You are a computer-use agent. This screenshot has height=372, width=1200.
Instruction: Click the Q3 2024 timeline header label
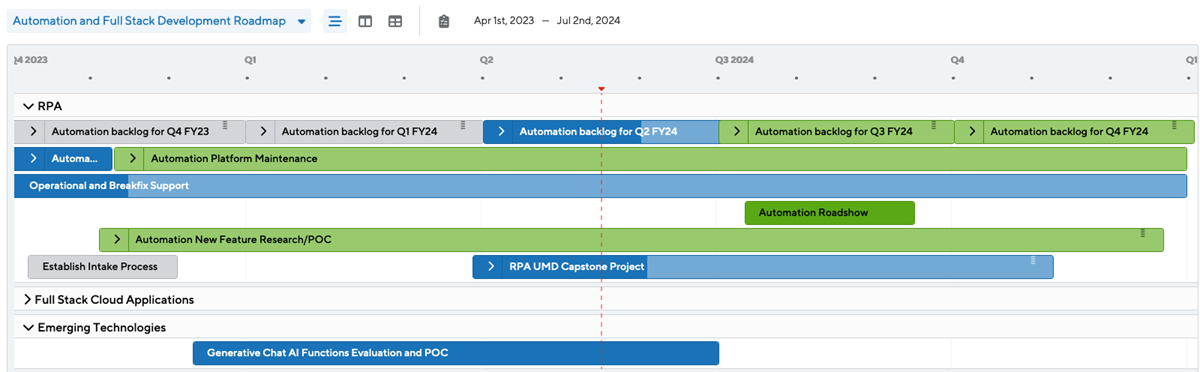(x=734, y=60)
